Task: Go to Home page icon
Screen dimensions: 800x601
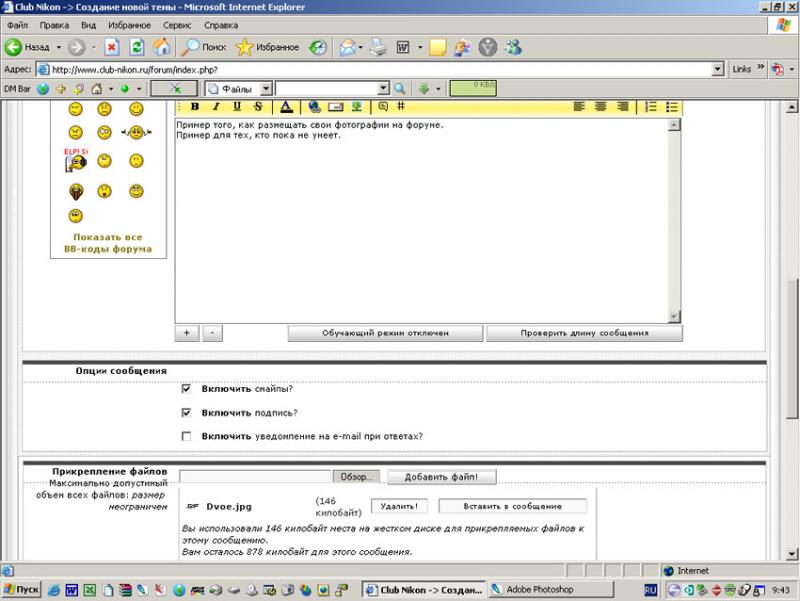Action: pyautogui.click(x=162, y=47)
